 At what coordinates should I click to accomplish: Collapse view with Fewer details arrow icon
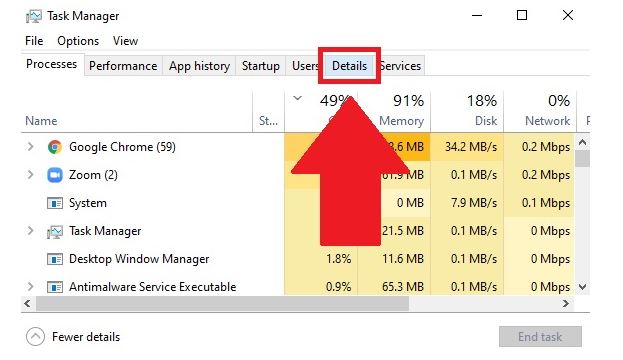pyautogui.click(x=35, y=337)
